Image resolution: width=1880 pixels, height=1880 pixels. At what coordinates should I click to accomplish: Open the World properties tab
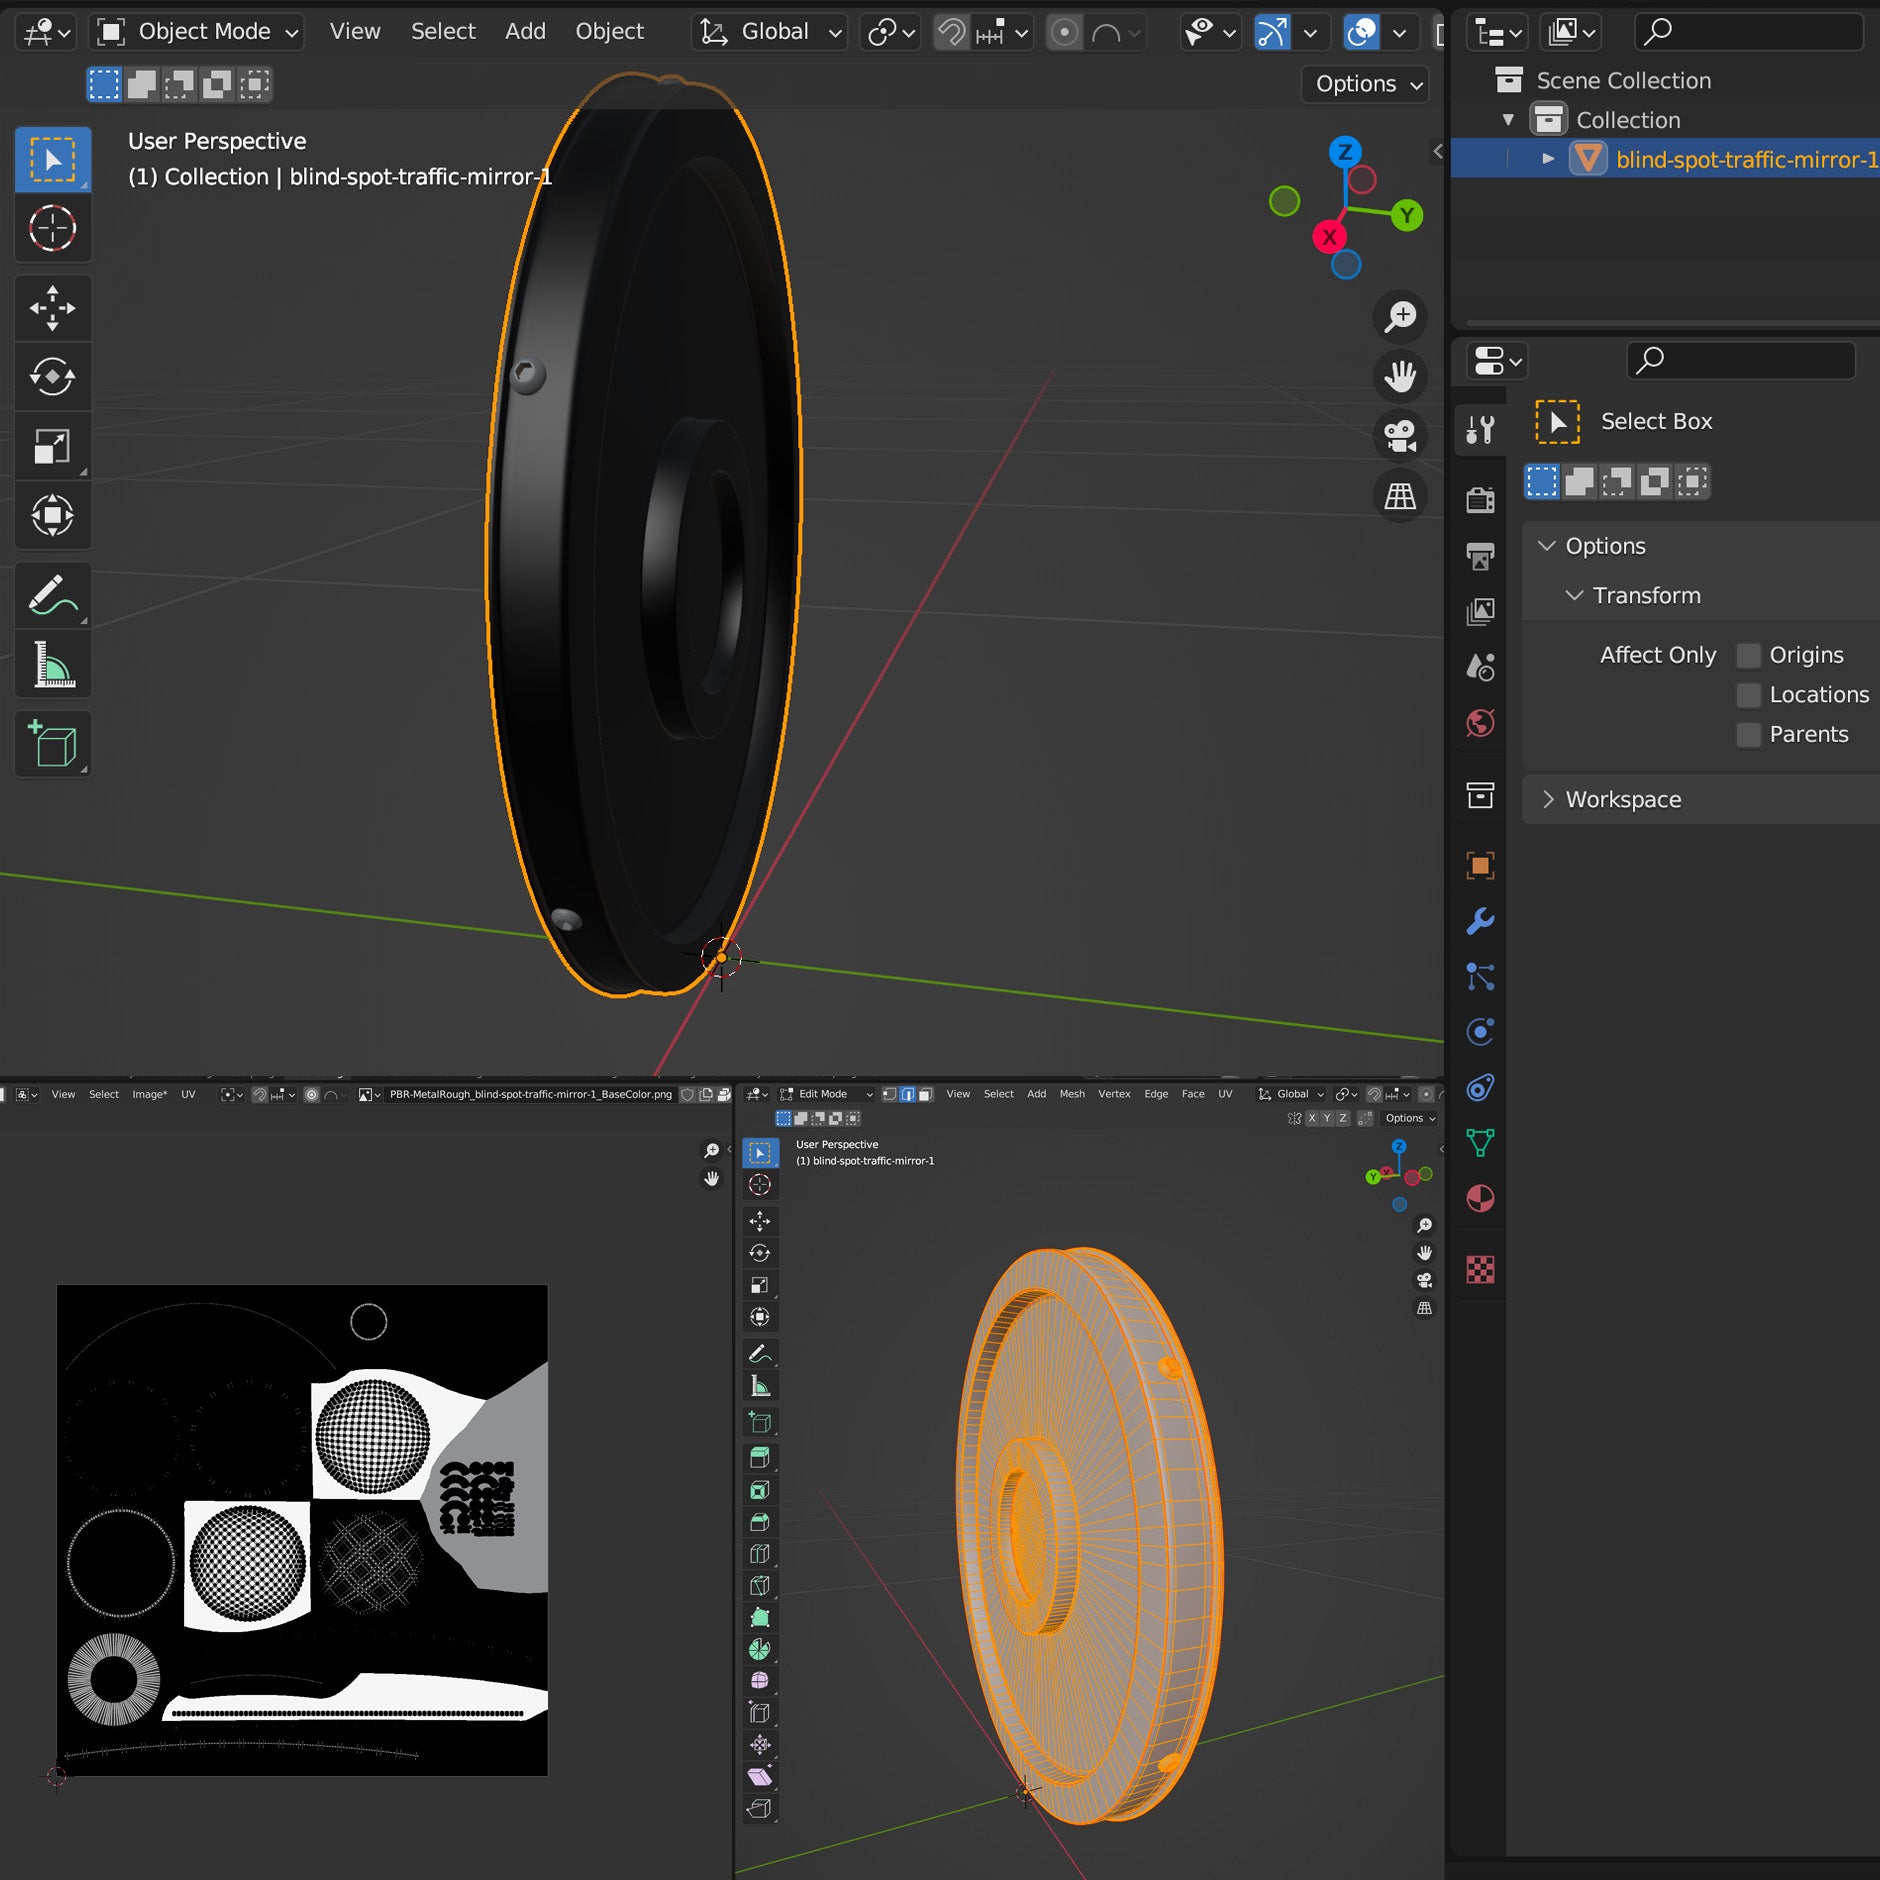pyautogui.click(x=1480, y=723)
